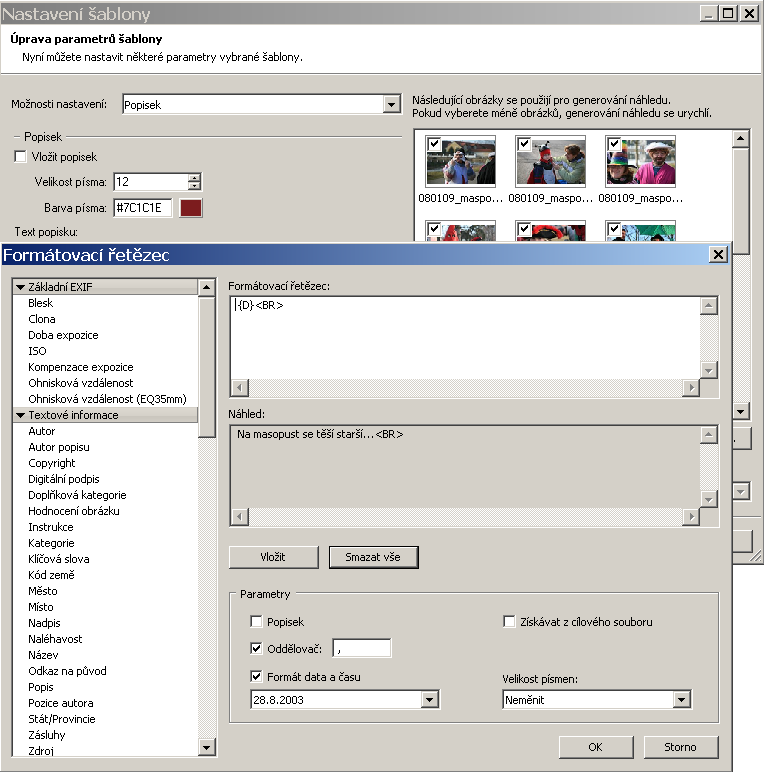Collapse the Textové informace tree group
Image resolution: width=764 pixels, height=772 pixels.
20,415
